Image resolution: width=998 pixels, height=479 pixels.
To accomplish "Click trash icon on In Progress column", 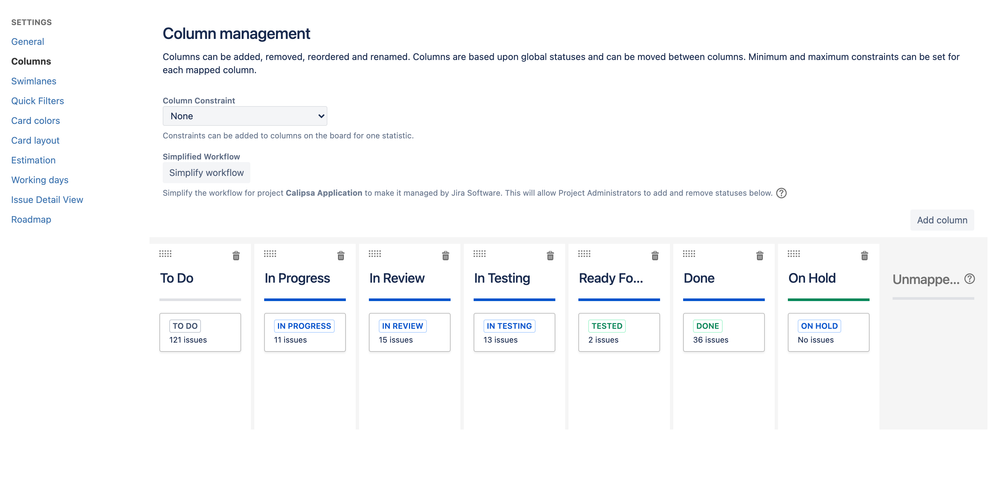I will point(341,256).
